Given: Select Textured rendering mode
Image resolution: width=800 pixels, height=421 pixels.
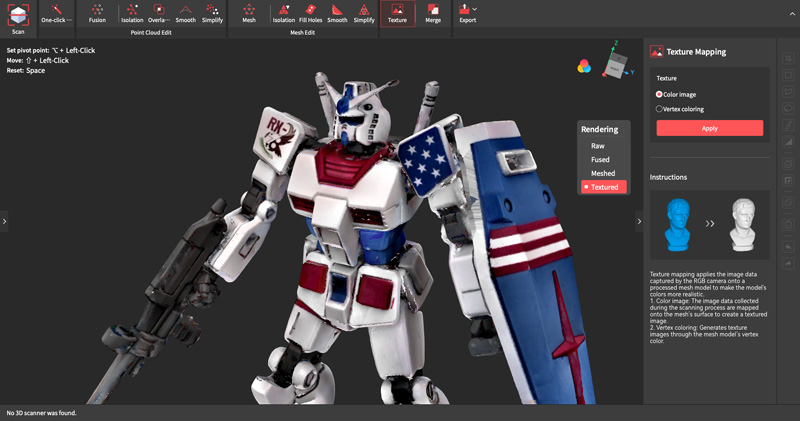Looking at the screenshot, I should tap(604, 187).
